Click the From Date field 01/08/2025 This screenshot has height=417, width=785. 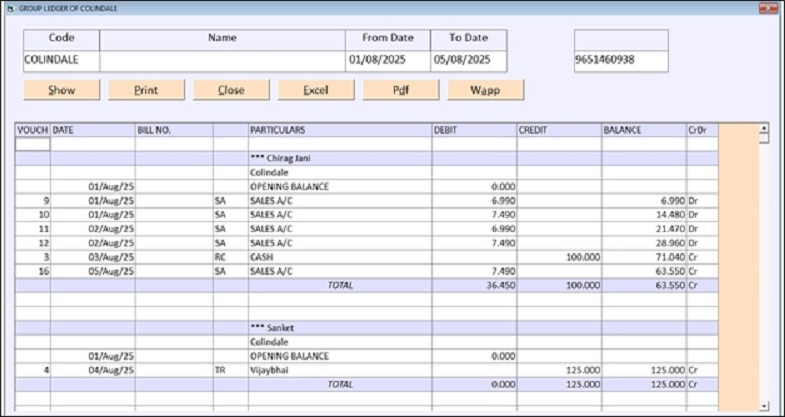click(388, 61)
